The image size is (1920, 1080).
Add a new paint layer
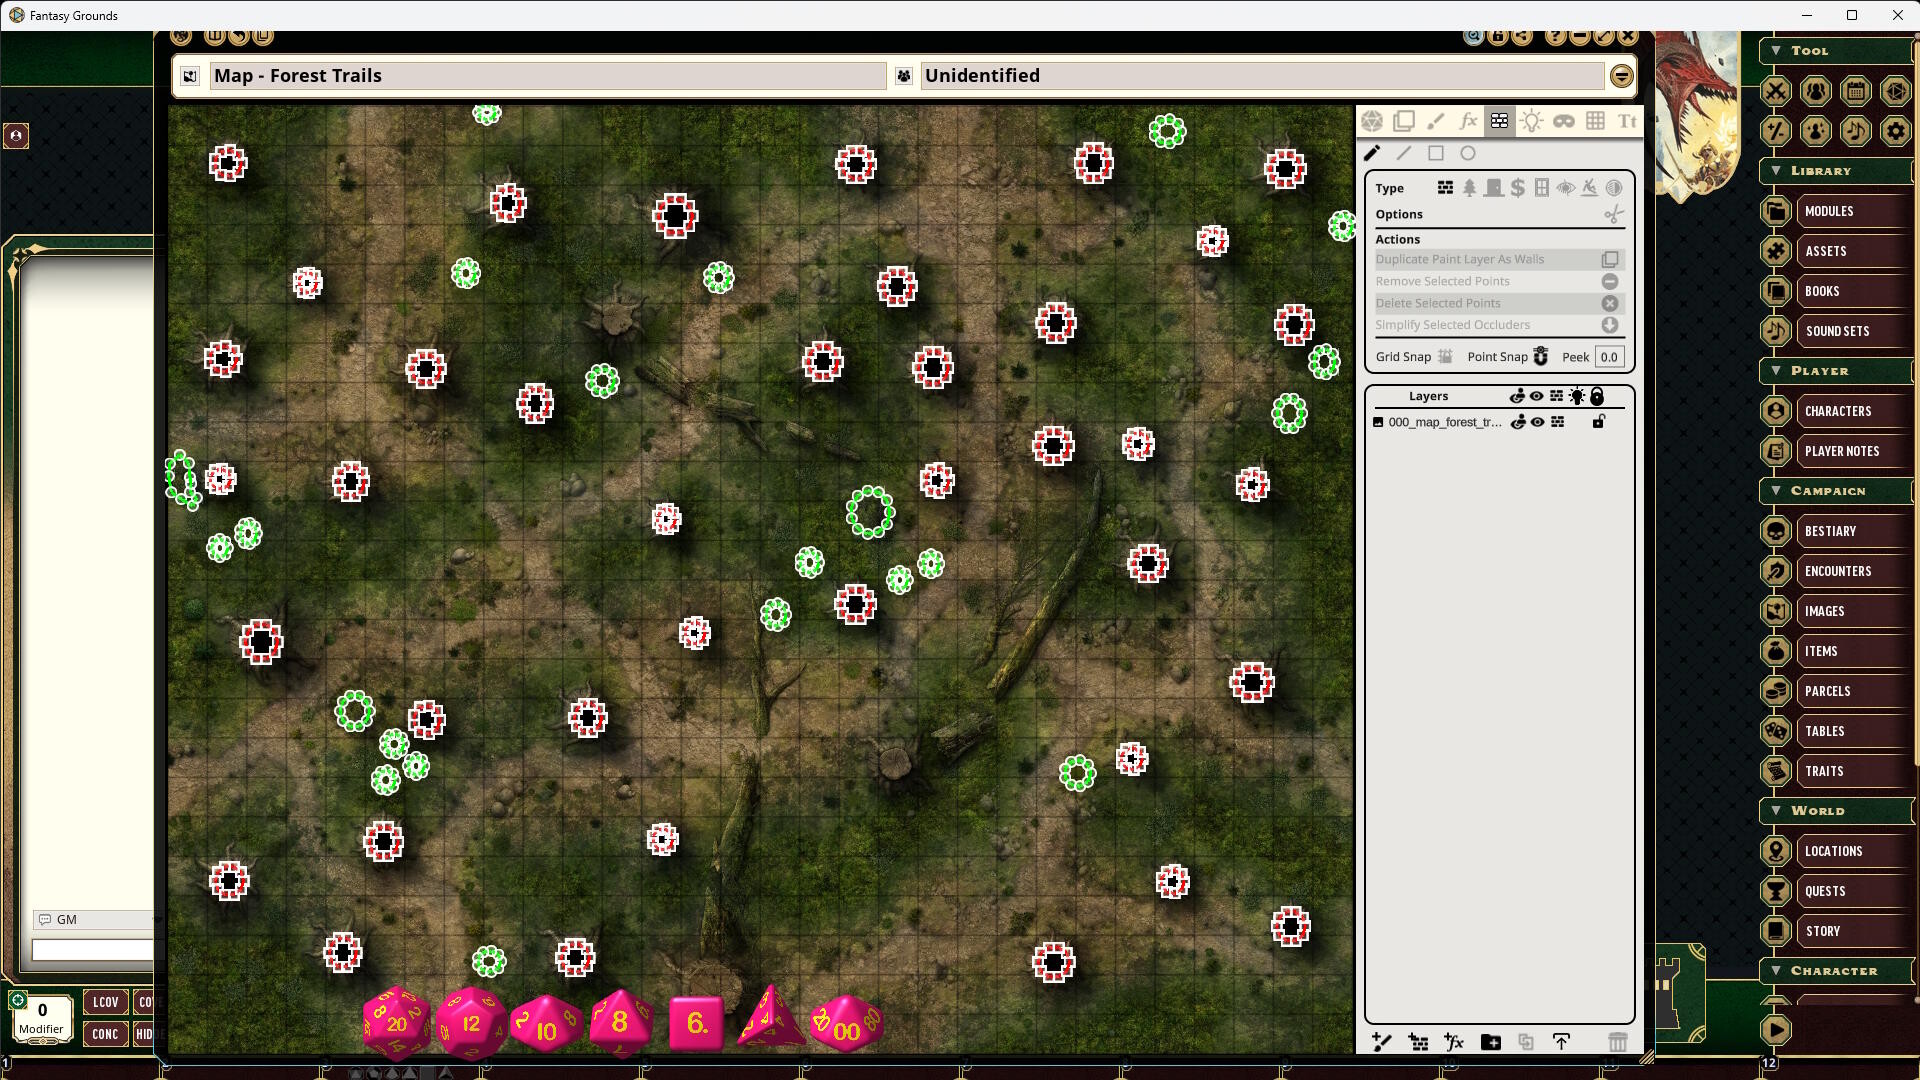click(1382, 1042)
